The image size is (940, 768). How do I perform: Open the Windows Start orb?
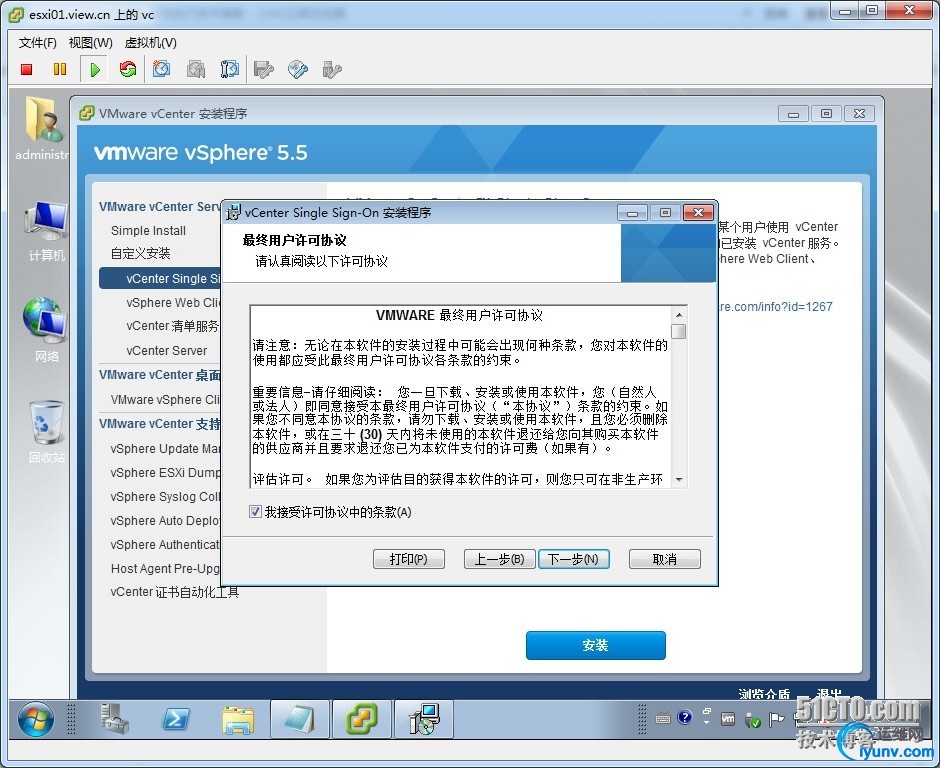pos(36,718)
